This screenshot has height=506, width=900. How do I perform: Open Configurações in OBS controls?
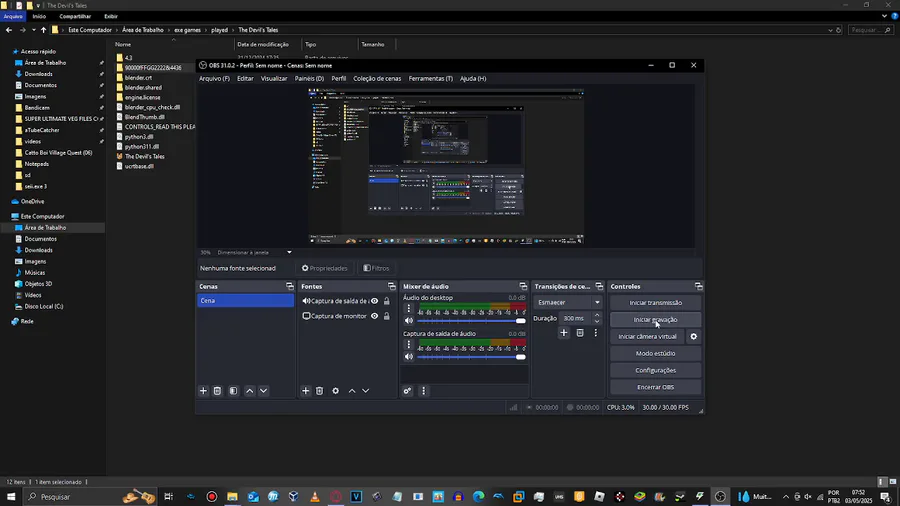click(x=655, y=371)
